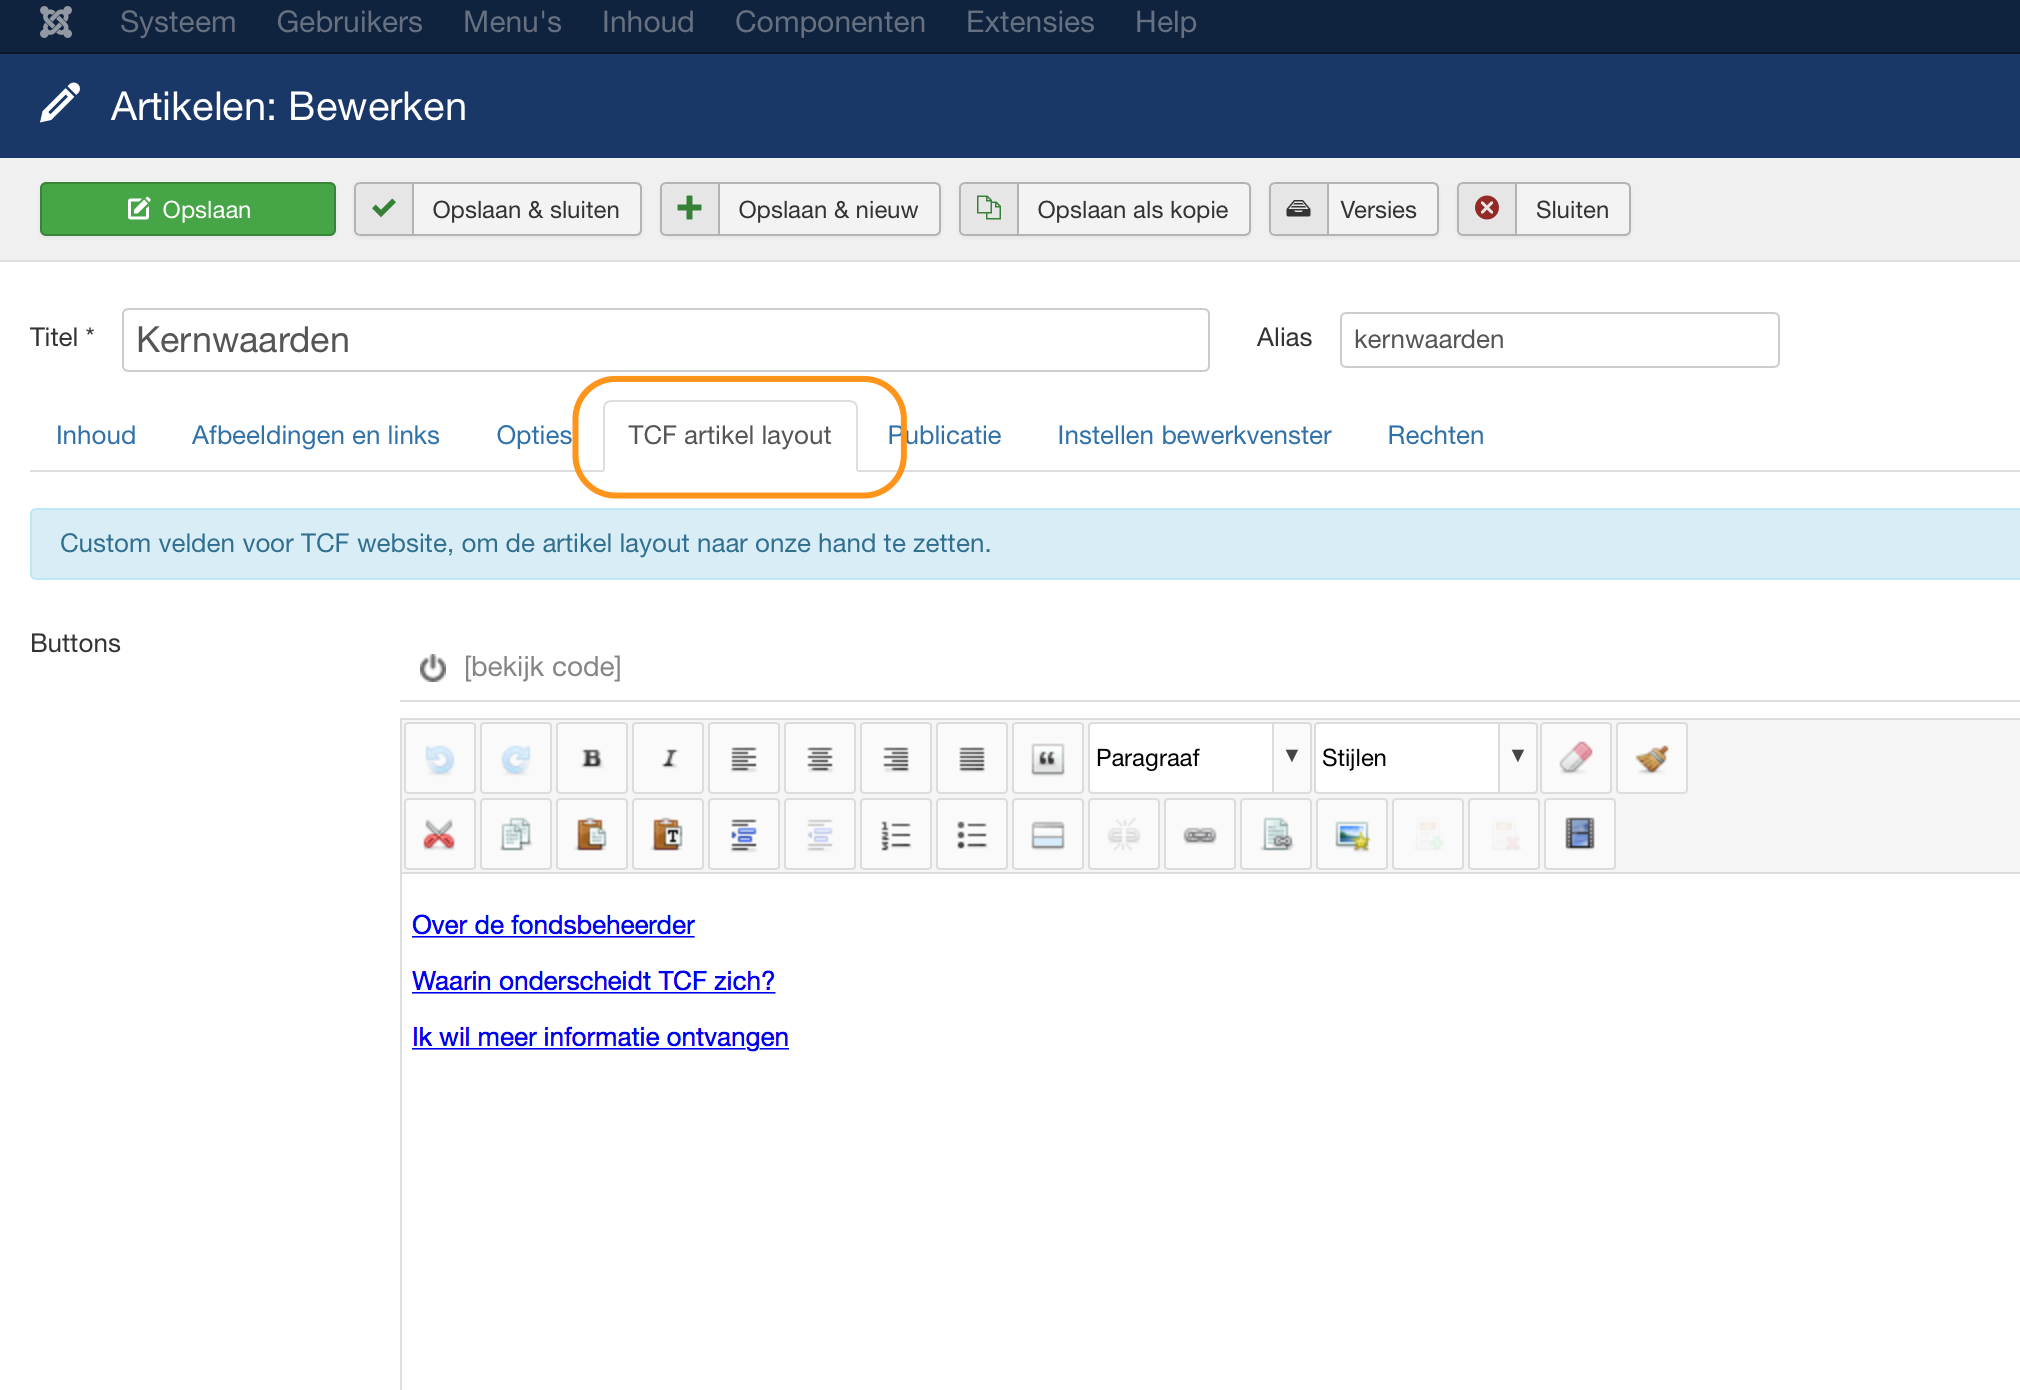This screenshot has height=1390, width=2020.
Task: Click the Italic formatting icon
Action: coord(668,758)
